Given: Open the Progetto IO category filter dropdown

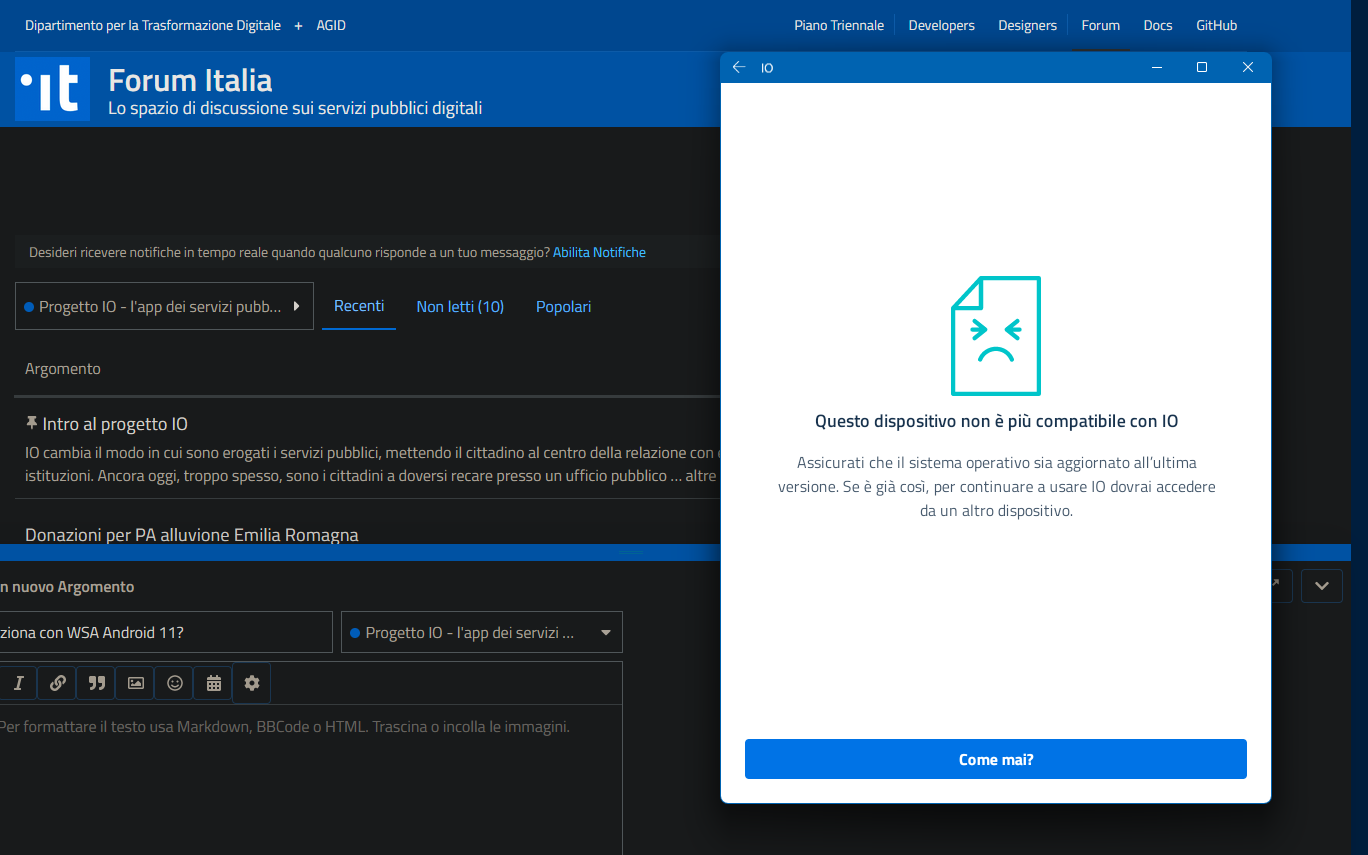Looking at the screenshot, I should click(x=164, y=306).
